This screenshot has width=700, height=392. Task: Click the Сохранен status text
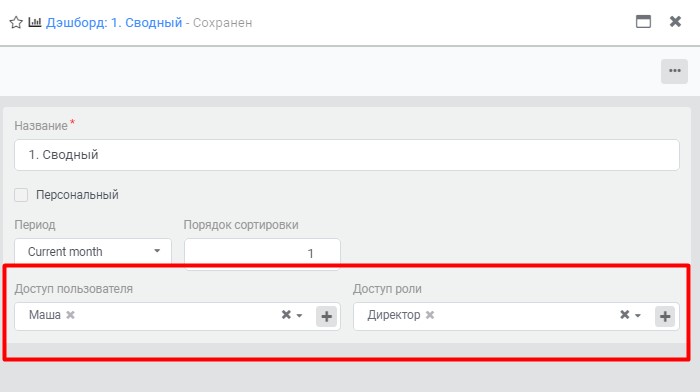(x=222, y=23)
